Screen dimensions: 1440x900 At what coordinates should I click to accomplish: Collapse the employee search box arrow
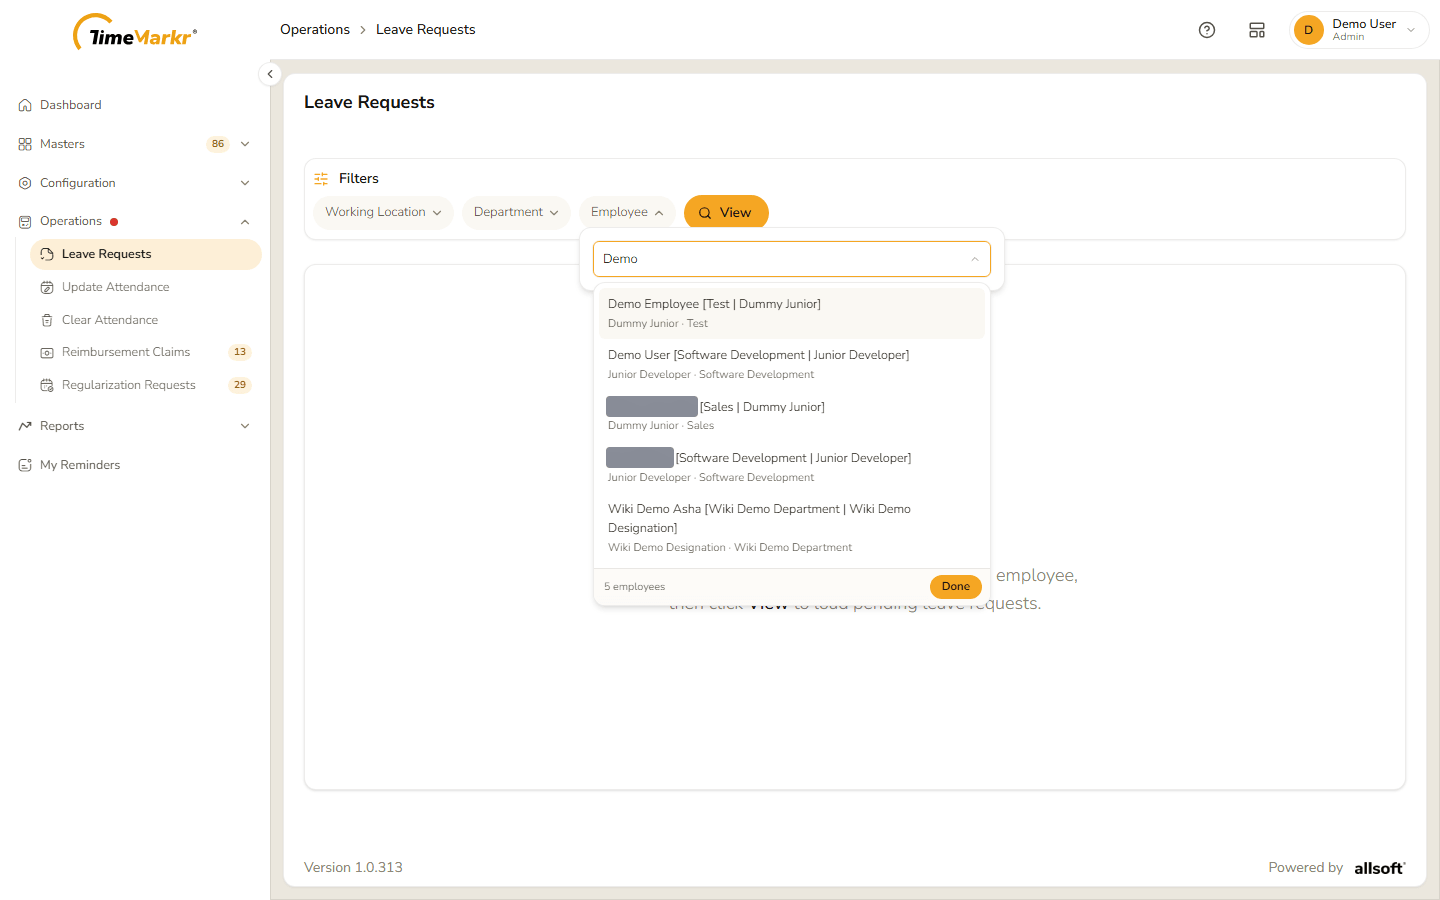pos(974,259)
